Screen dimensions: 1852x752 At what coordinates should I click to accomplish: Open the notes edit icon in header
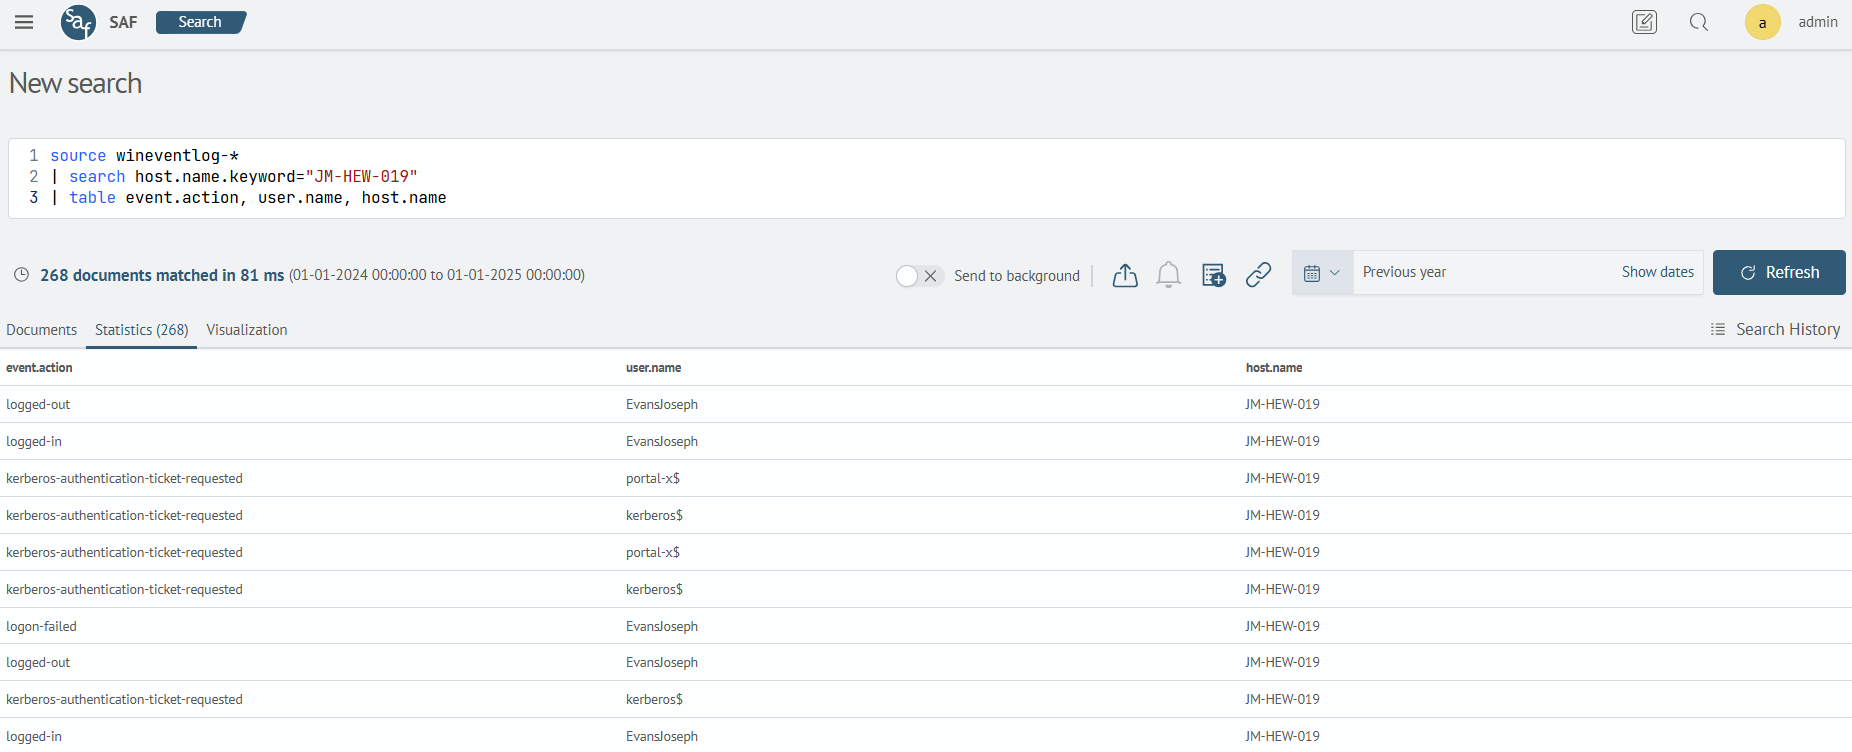click(x=1644, y=22)
